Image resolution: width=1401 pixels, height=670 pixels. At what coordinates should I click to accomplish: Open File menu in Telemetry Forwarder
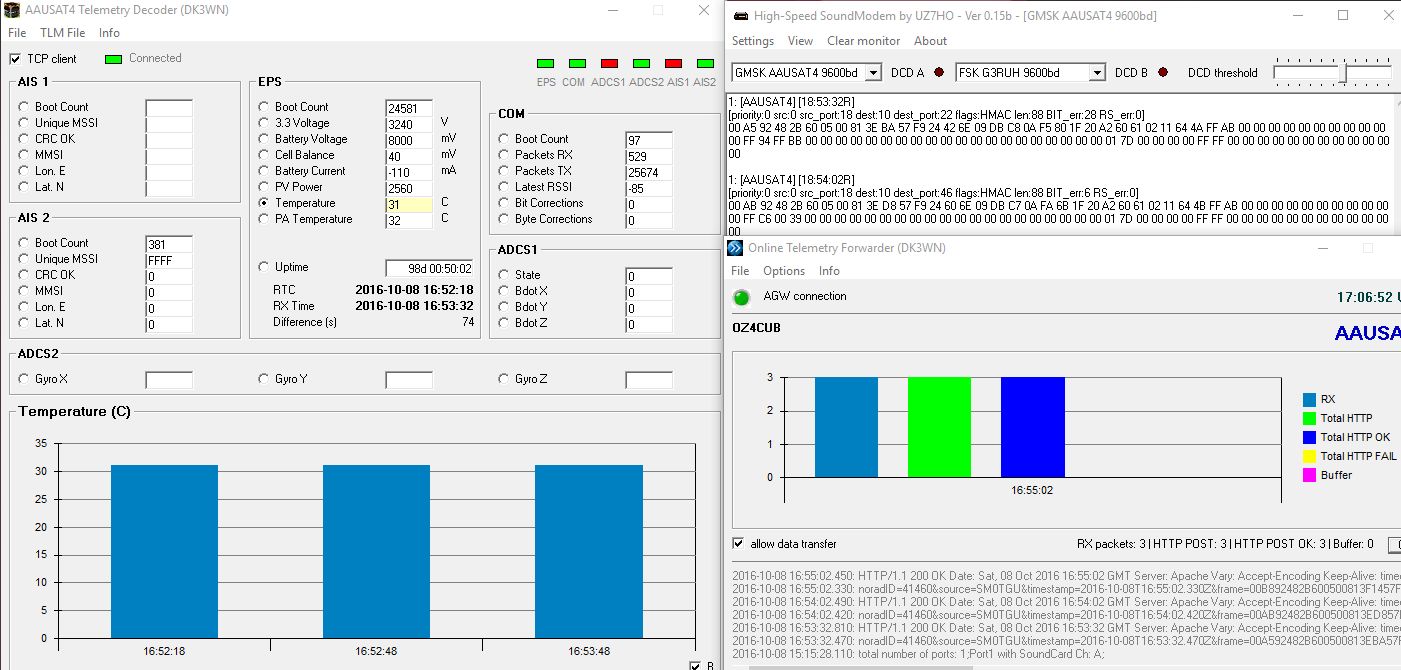(740, 271)
